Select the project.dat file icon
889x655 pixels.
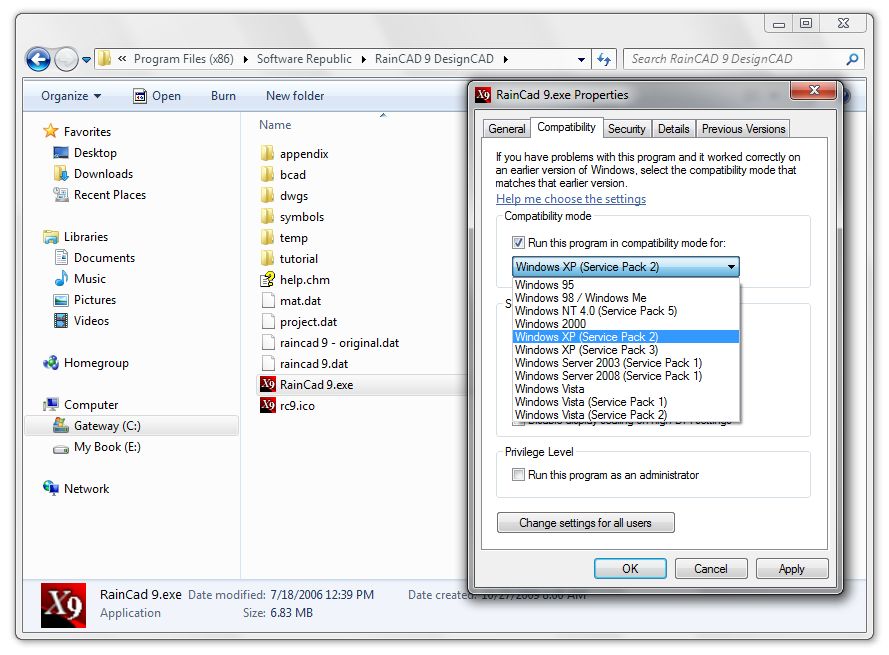268,321
